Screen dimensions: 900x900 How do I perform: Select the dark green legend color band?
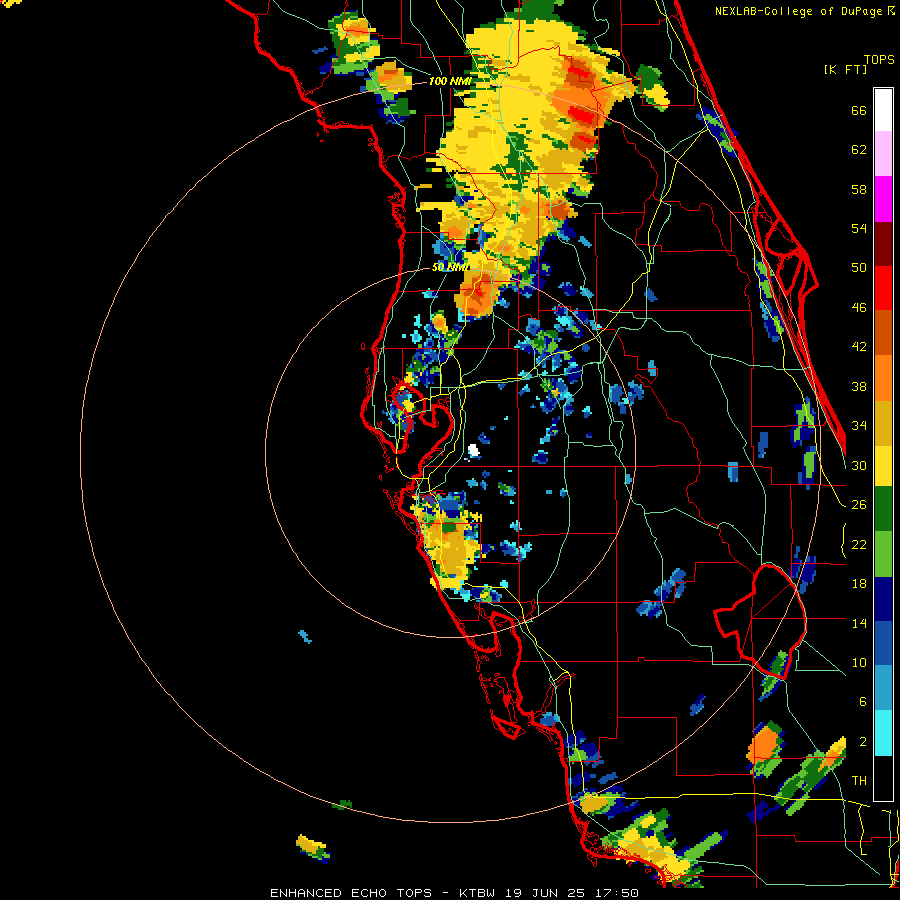point(883,509)
